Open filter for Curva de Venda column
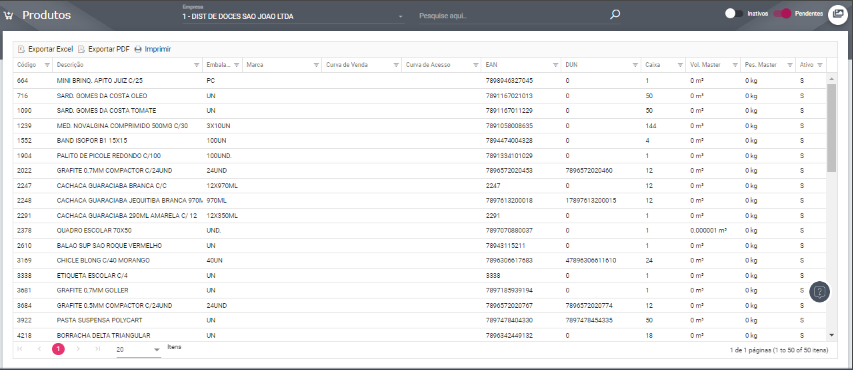The width and height of the screenshot is (853, 370). [x=396, y=65]
